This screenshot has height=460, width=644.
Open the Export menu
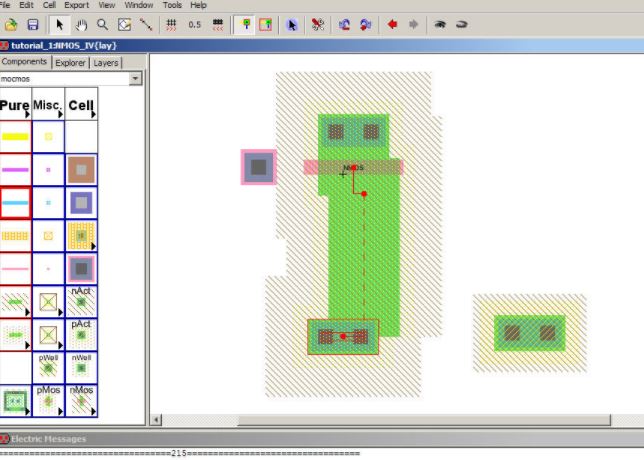point(77,5)
